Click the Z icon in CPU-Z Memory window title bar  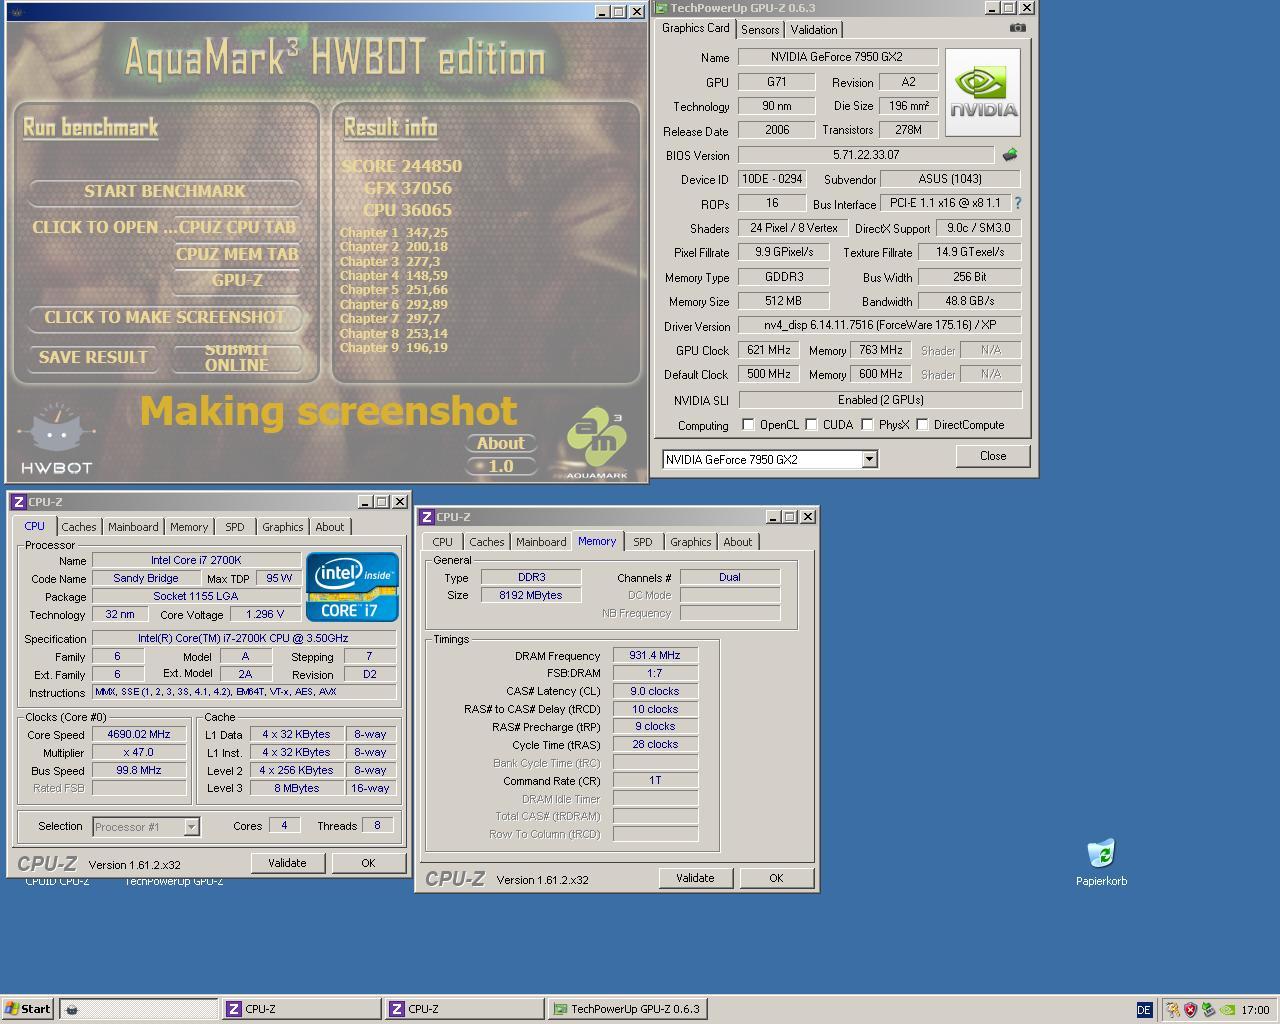[427, 517]
